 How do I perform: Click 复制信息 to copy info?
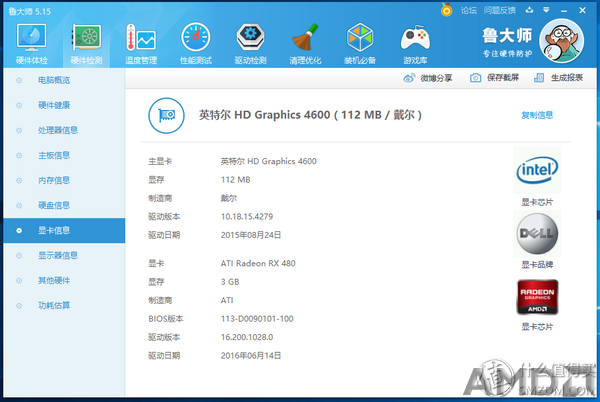coord(537,115)
